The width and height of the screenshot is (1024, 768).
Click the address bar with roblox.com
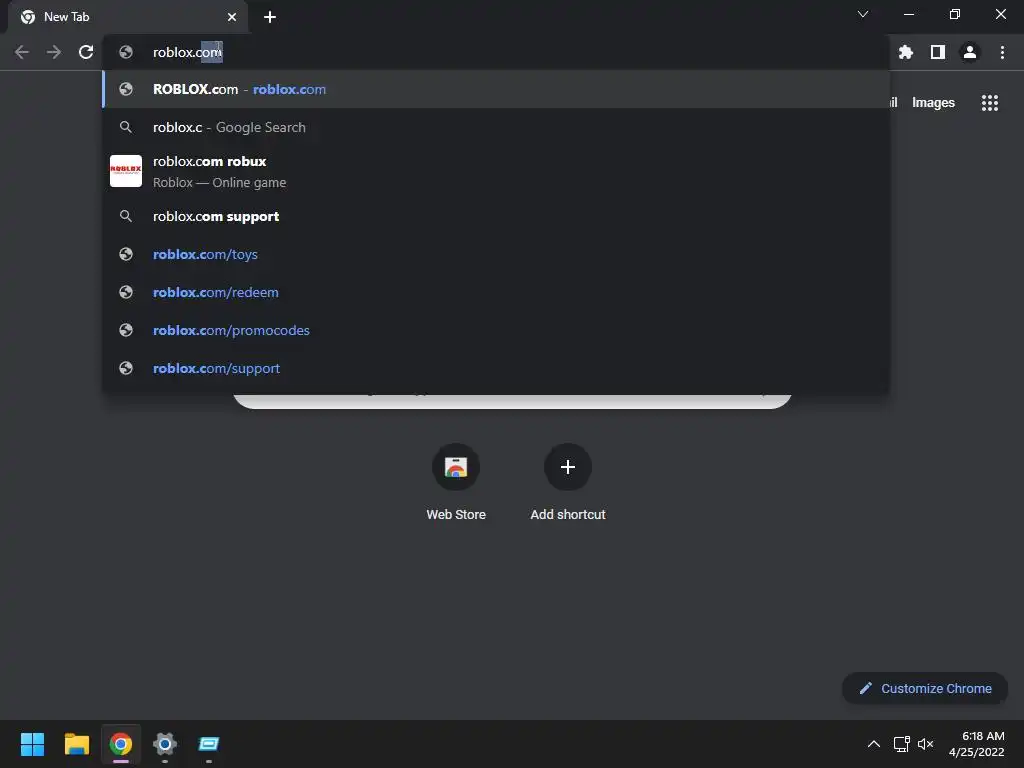pyautogui.click(x=496, y=52)
